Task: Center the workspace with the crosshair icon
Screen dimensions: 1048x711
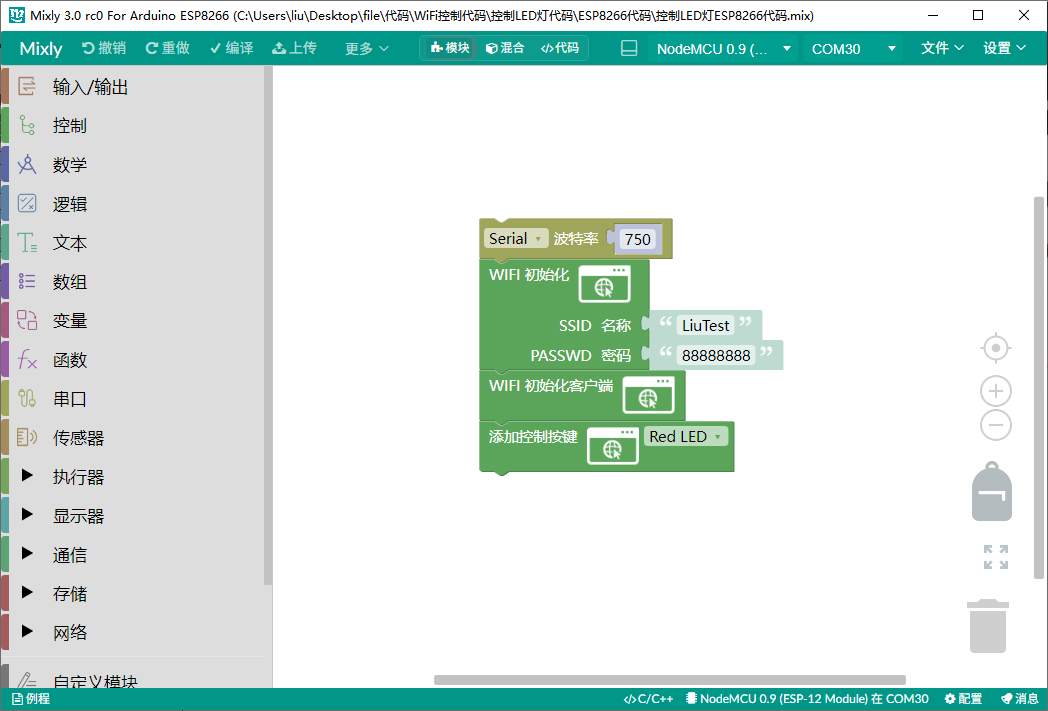Action: (995, 348)
